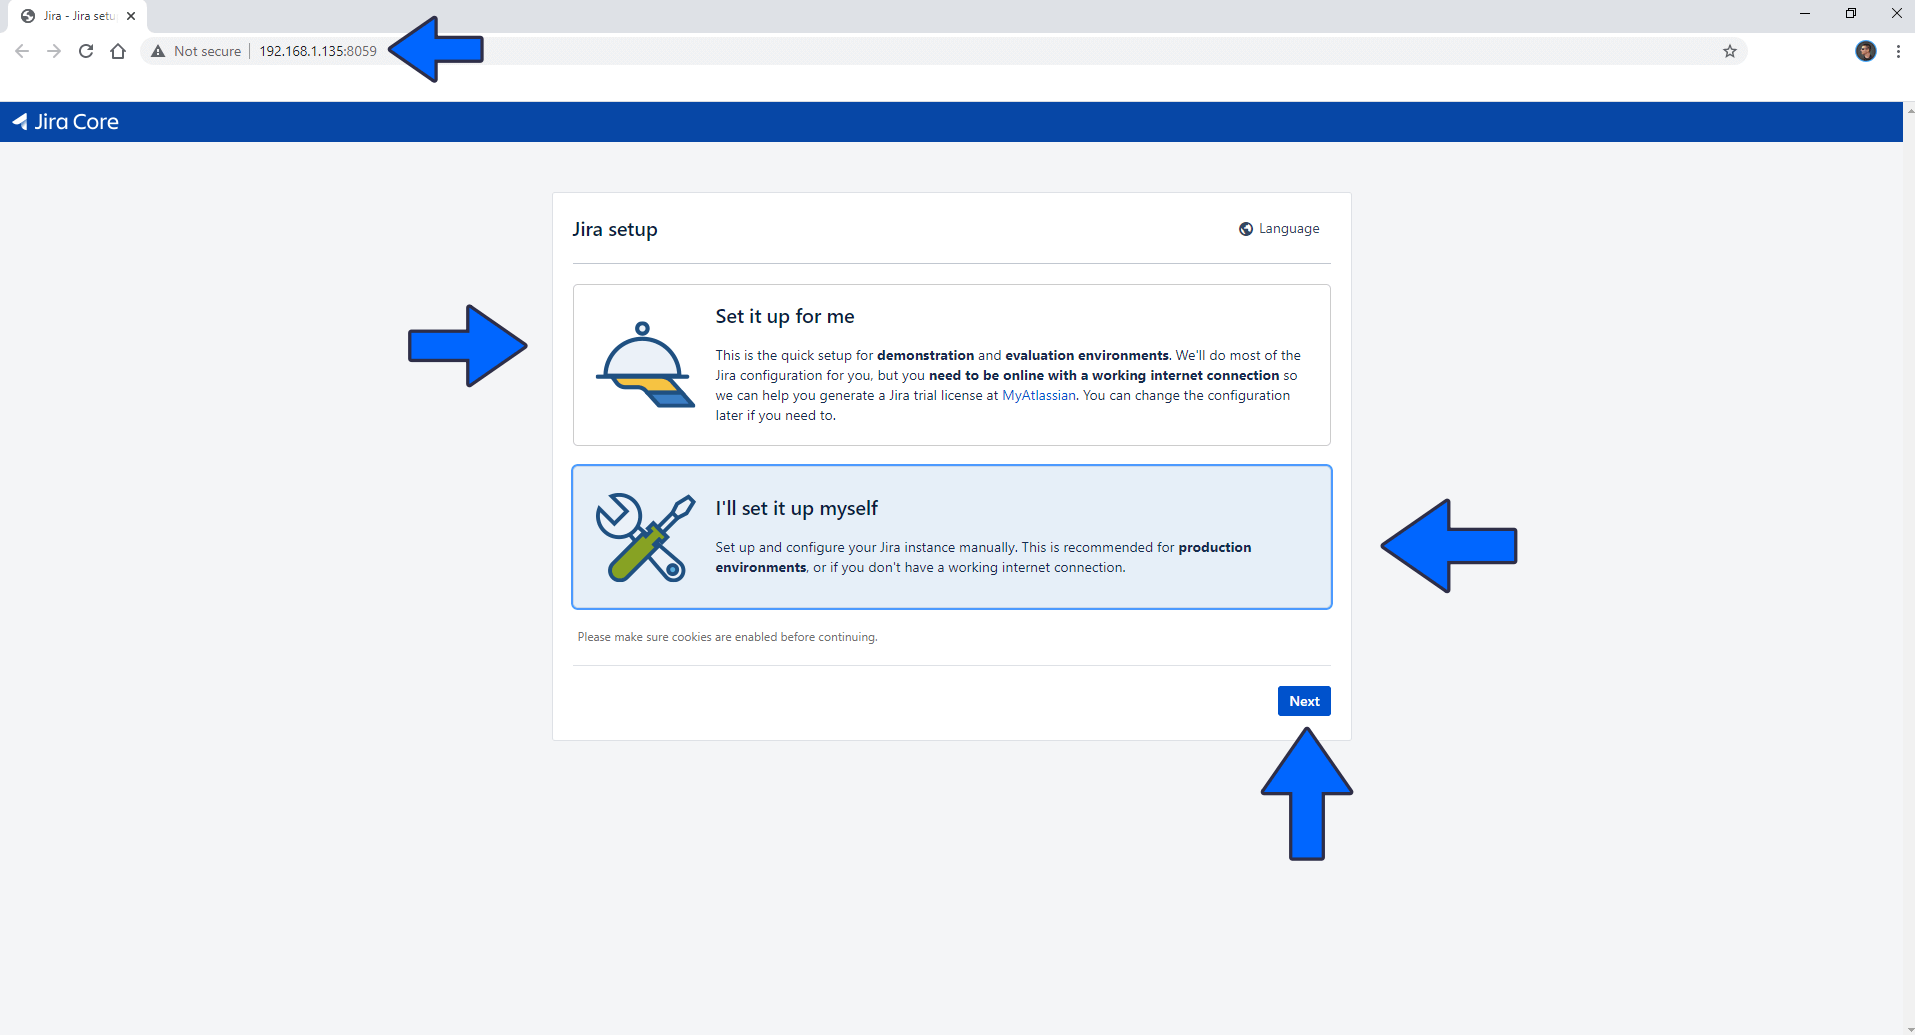1915x1035 pixels.
Task: Bookmark this page with the star icon
Action: coord(1730,51)
